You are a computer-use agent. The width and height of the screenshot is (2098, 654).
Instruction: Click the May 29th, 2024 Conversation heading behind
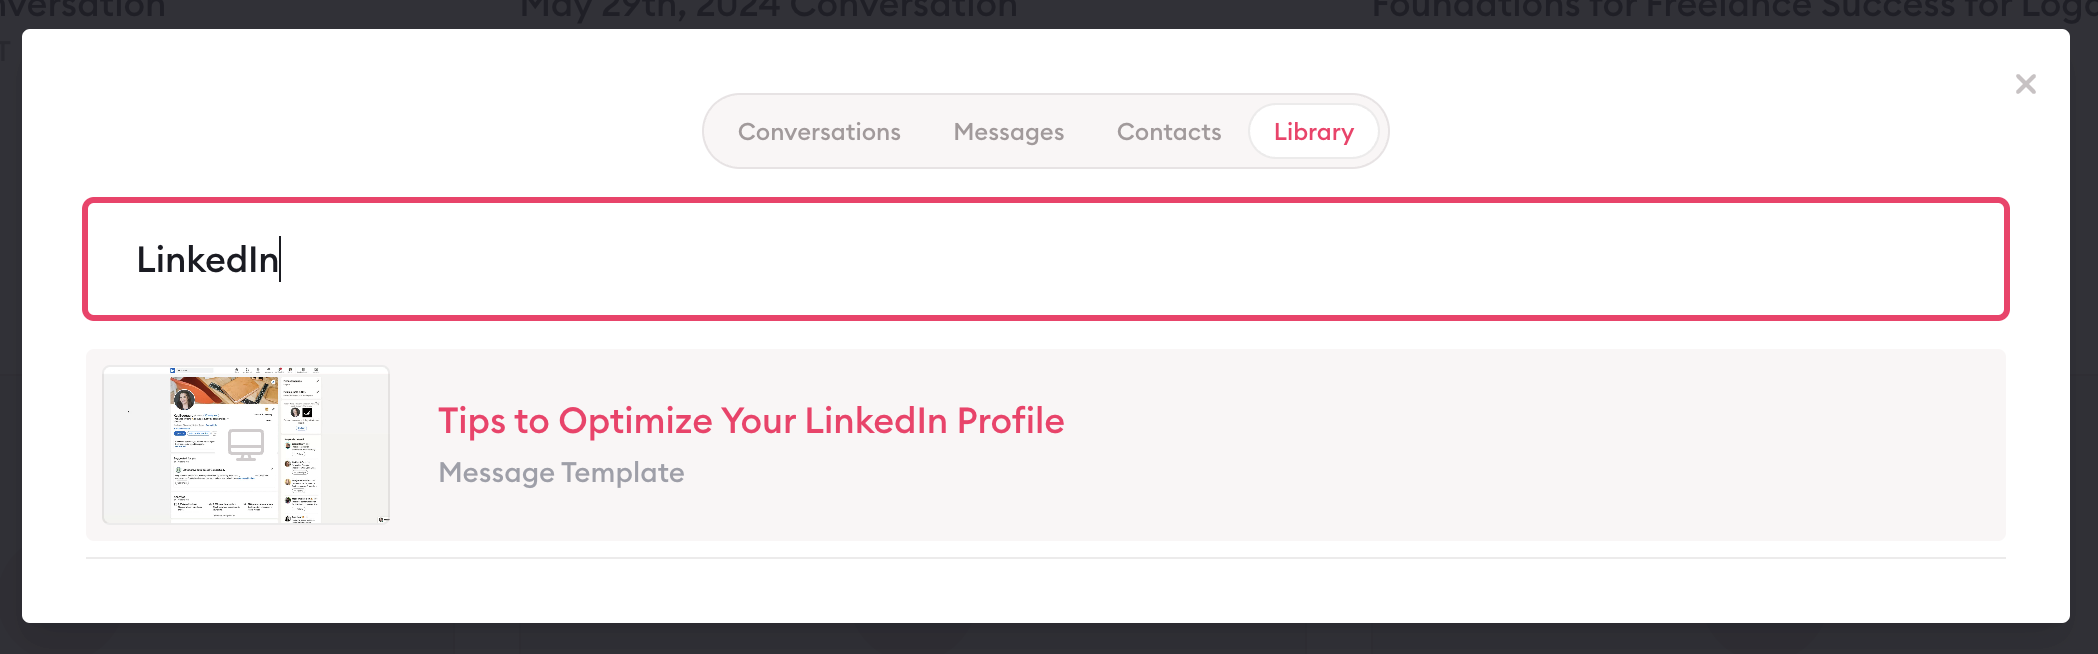(x=768, y=10)
